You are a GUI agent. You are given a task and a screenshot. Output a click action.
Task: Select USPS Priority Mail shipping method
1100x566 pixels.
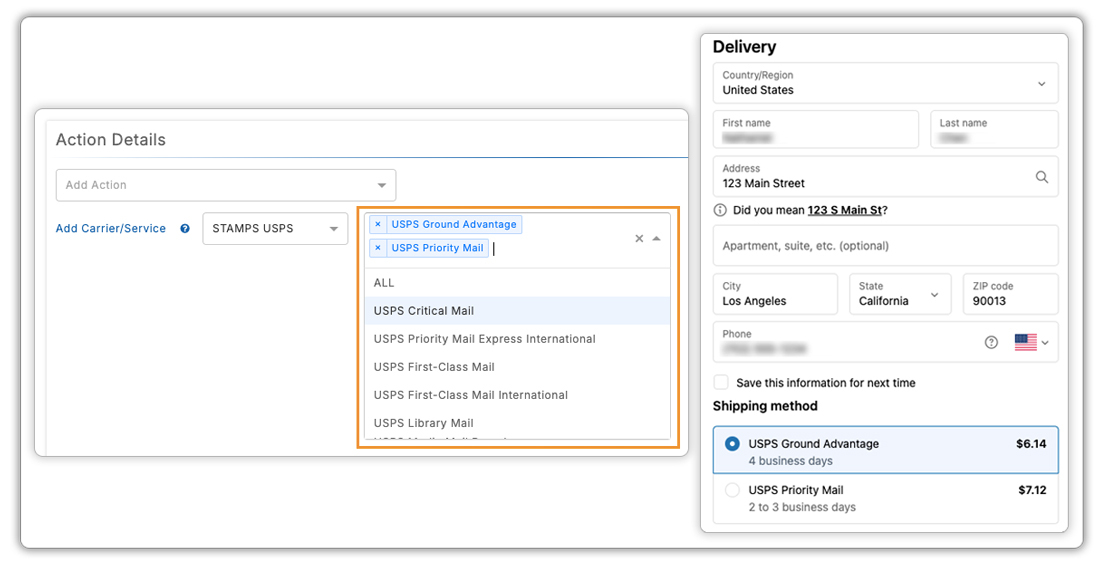point(885,498)
